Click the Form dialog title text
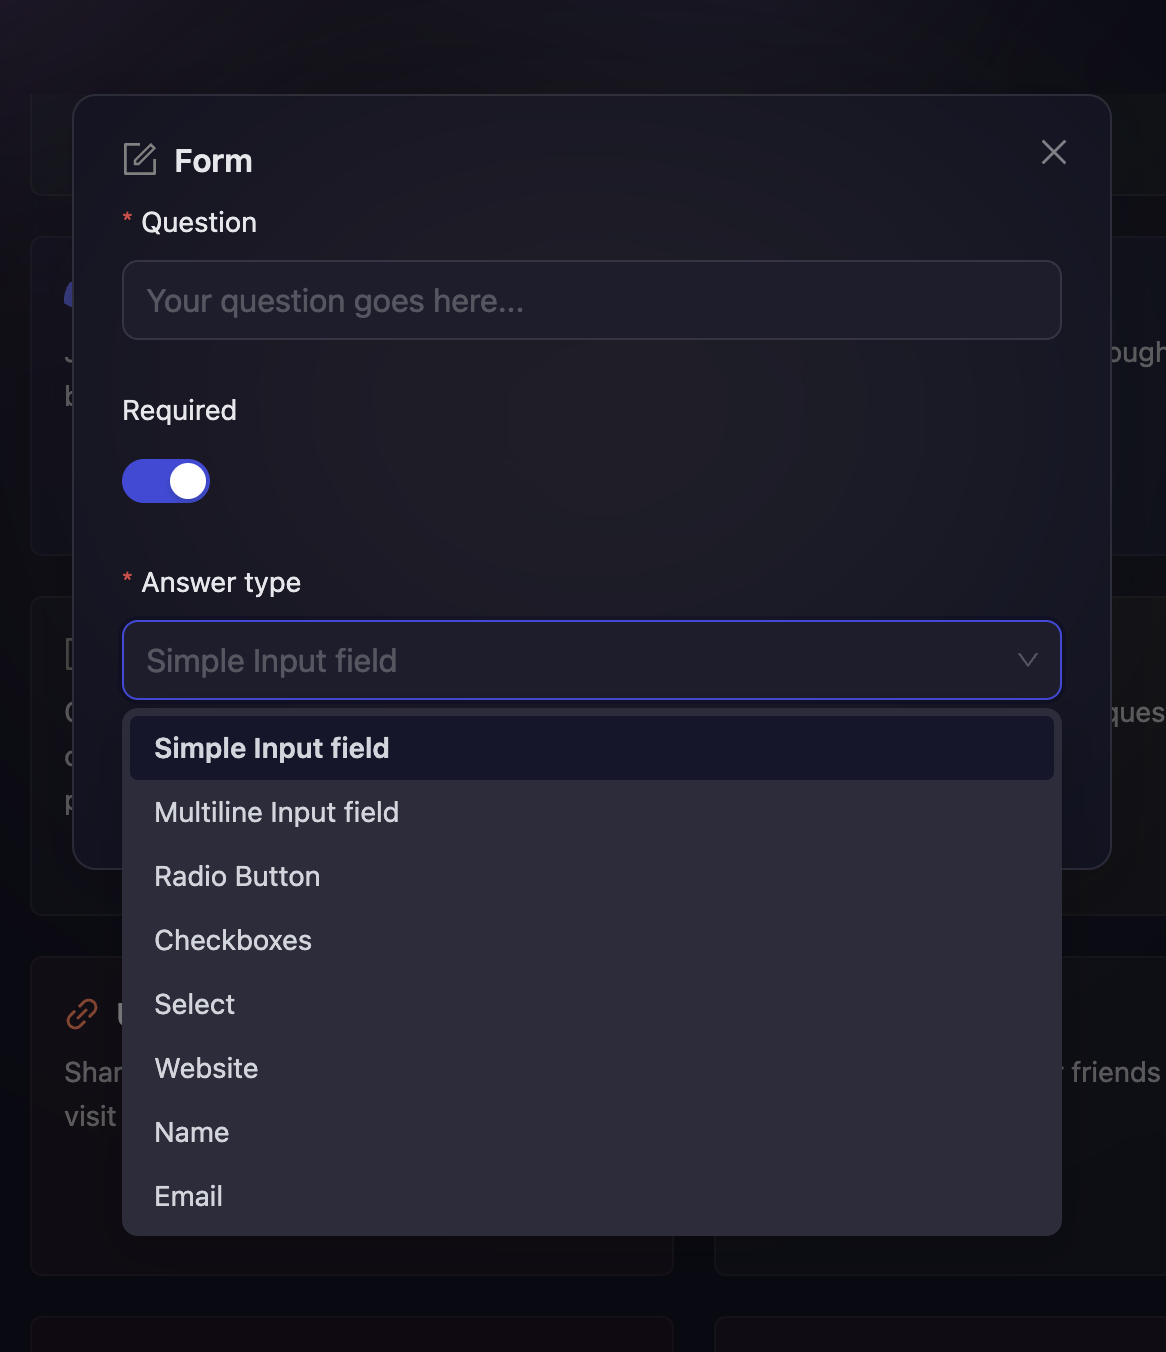 pyautogui.click(x=213, y=160)
